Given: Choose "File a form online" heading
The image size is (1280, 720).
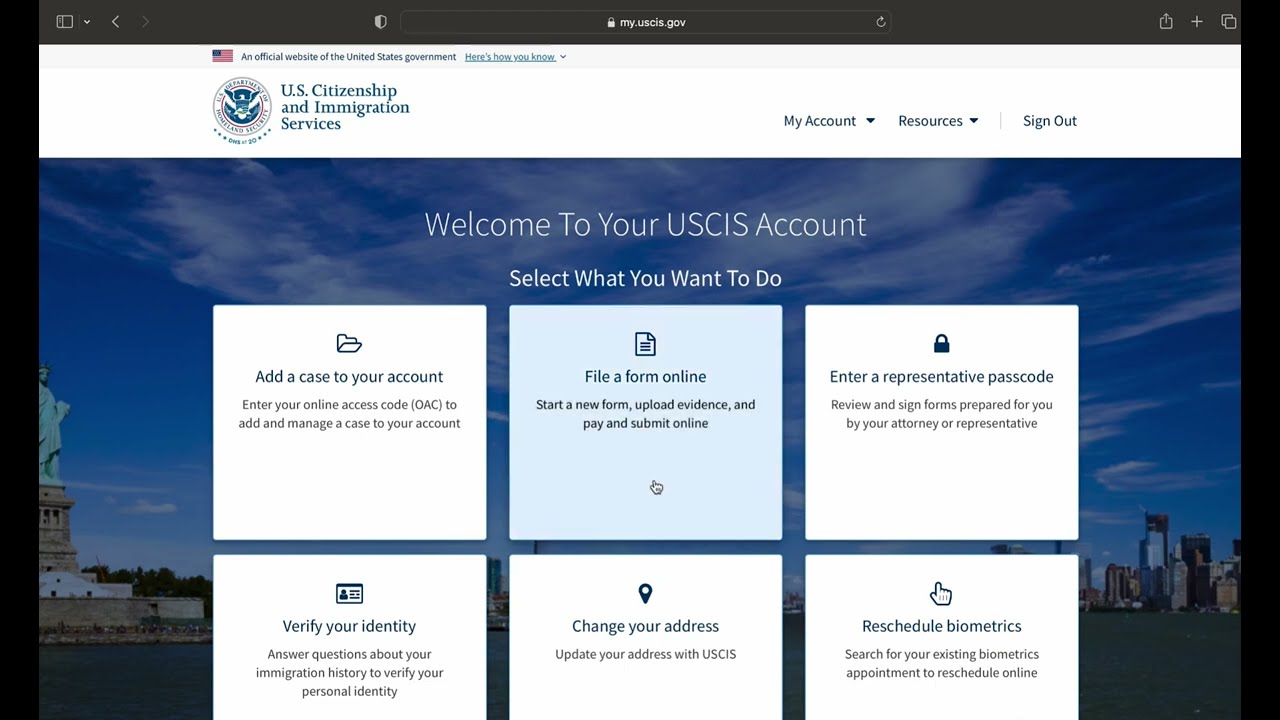Looking at the screenshot, I should point(645,376).
